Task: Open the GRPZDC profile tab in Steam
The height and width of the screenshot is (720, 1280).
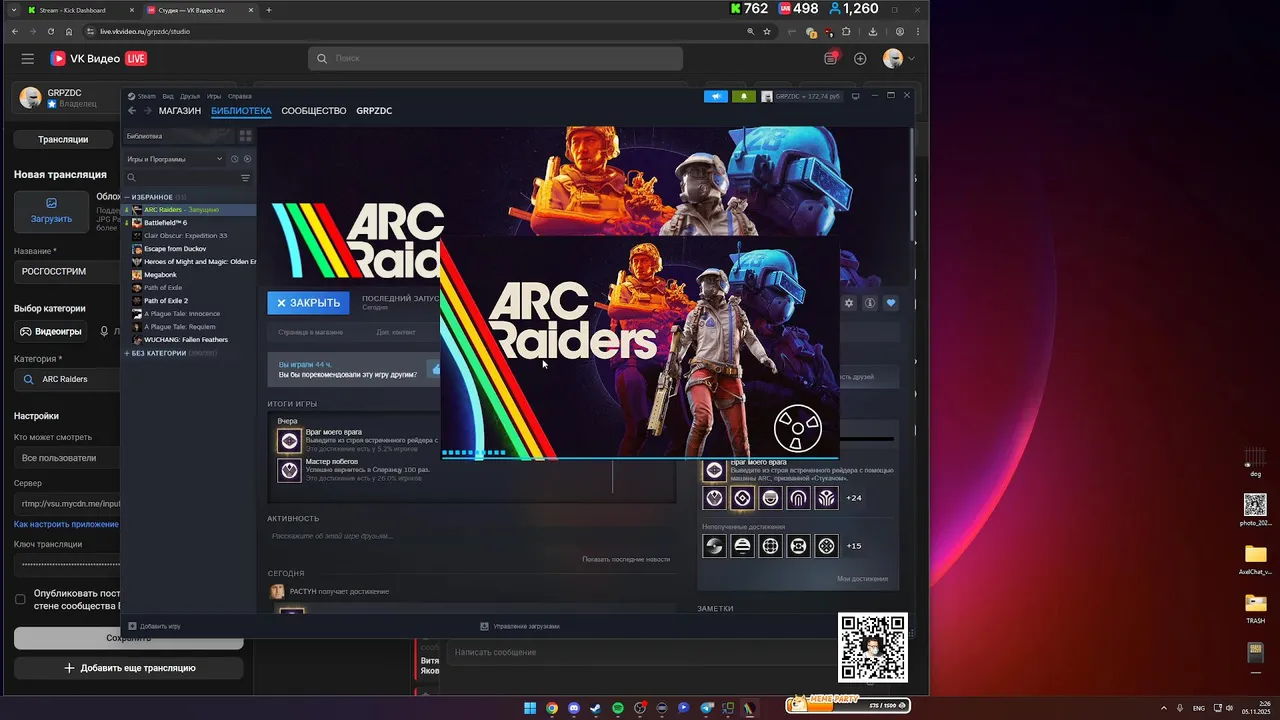Action: click(374, 111)
